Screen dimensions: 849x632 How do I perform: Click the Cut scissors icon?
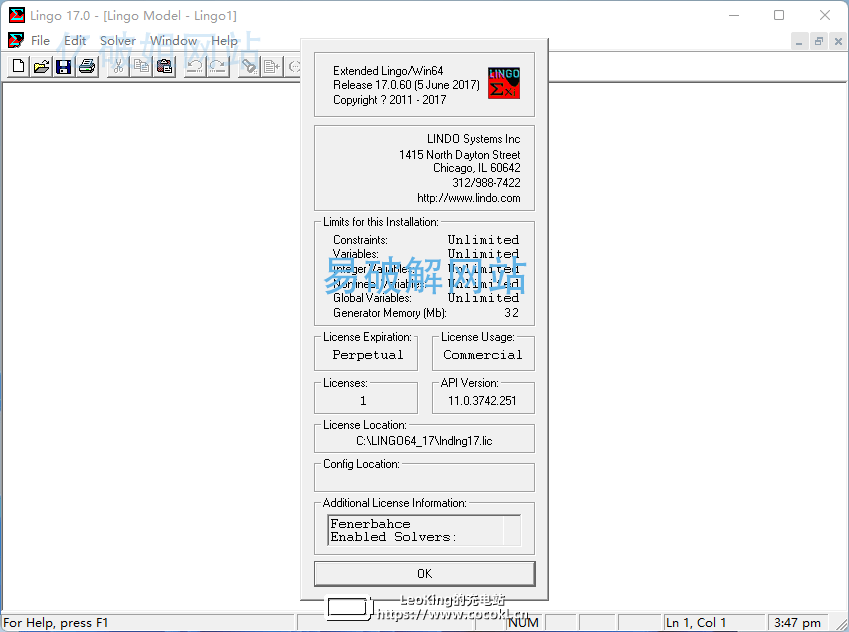(118, 67)
